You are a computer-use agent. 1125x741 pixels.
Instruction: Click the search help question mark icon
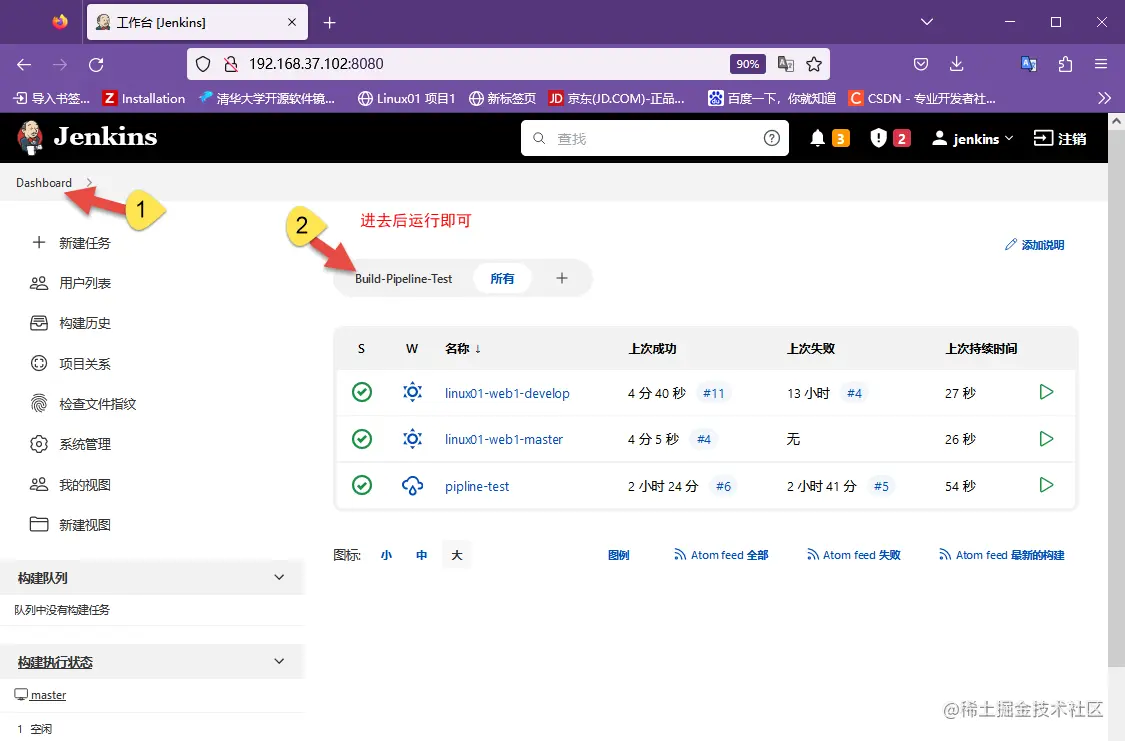tap(771, 138)
